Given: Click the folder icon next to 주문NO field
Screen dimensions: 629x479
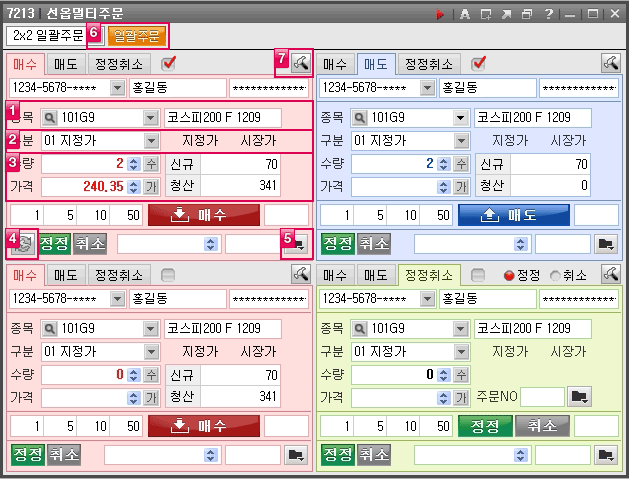Looking at the screenshot, I should (x=578, y=397).
